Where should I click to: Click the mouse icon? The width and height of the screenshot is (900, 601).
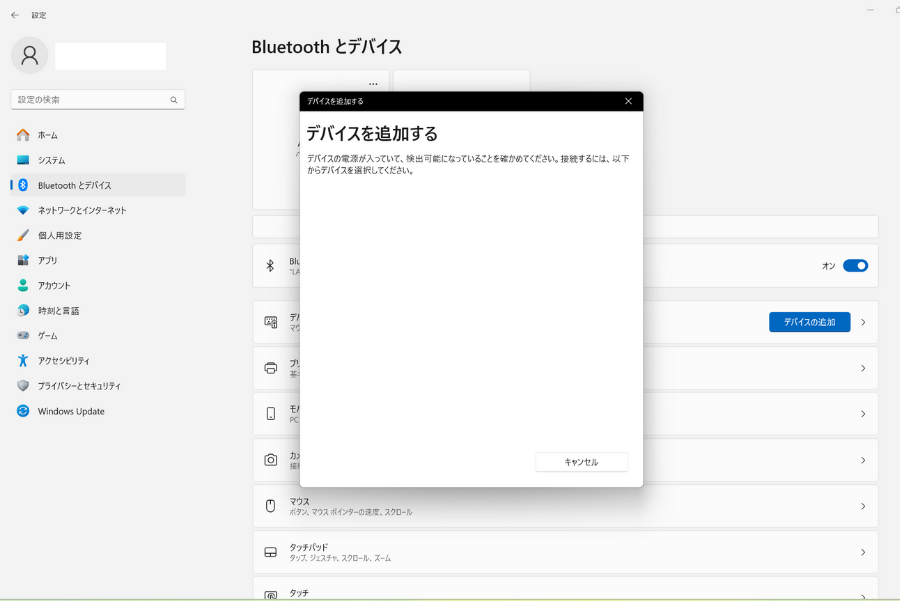[270, 506]
